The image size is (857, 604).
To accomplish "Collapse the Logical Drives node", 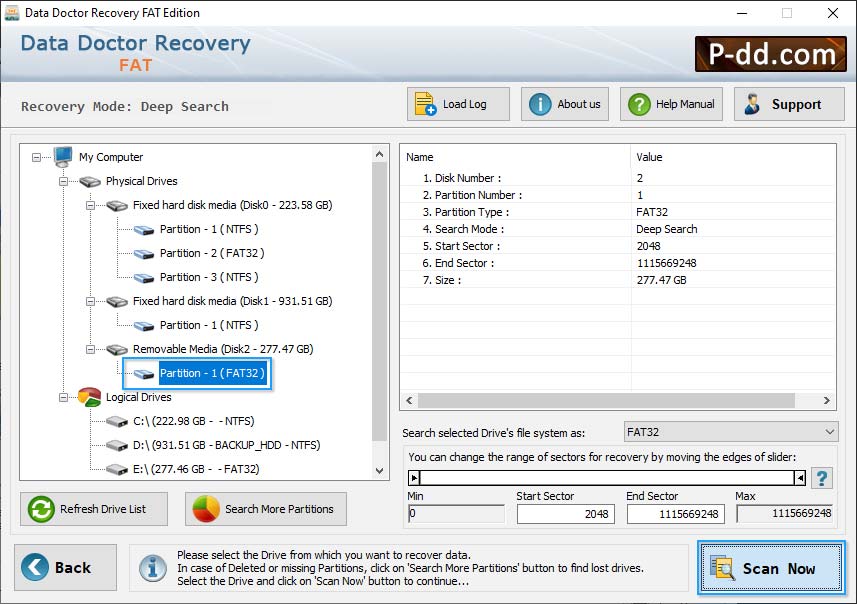I will click(x=63, y=397).
